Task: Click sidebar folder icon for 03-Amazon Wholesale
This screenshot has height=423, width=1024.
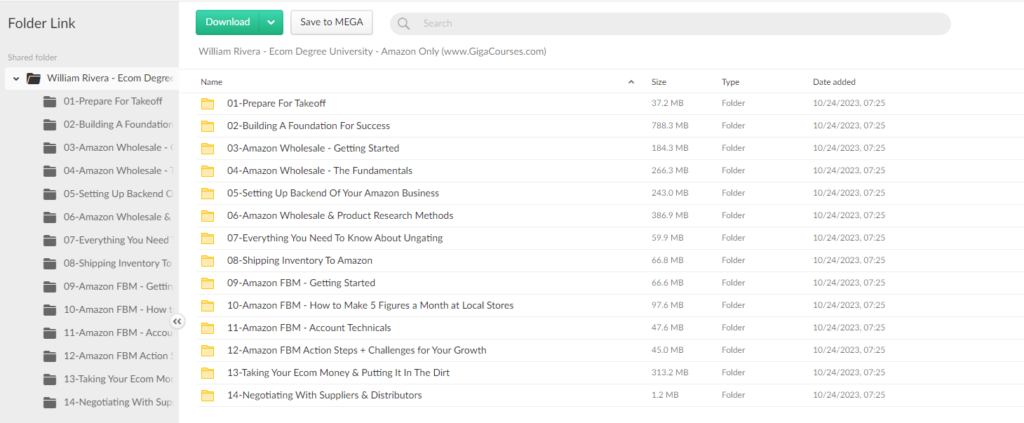Action: (x=50, y=148)
